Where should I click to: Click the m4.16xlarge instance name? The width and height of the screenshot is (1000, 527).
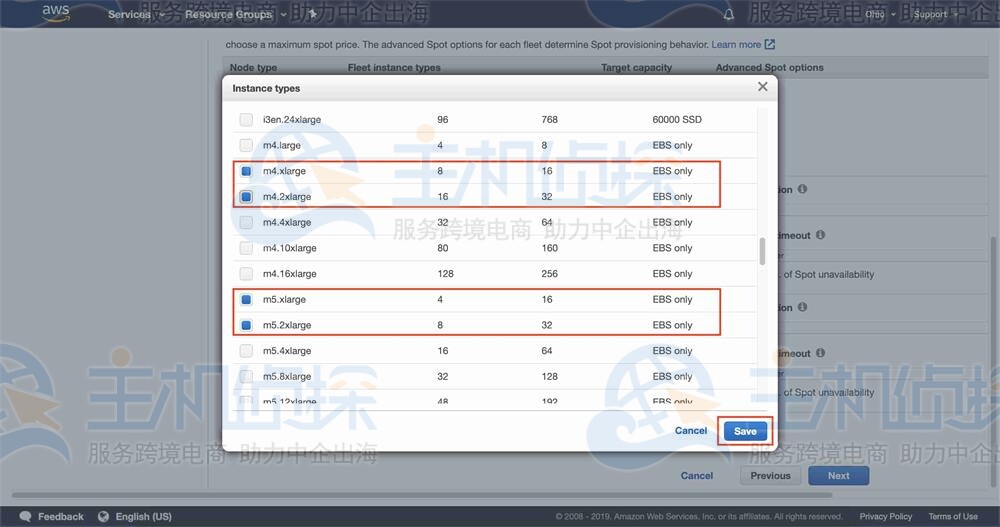[x=290, y=274]
